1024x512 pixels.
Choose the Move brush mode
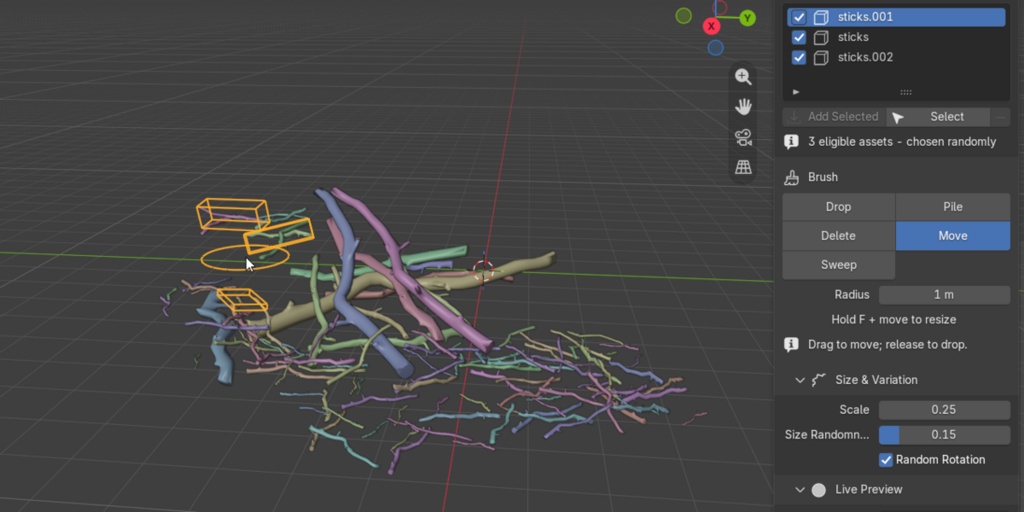[x=953, y=236]
